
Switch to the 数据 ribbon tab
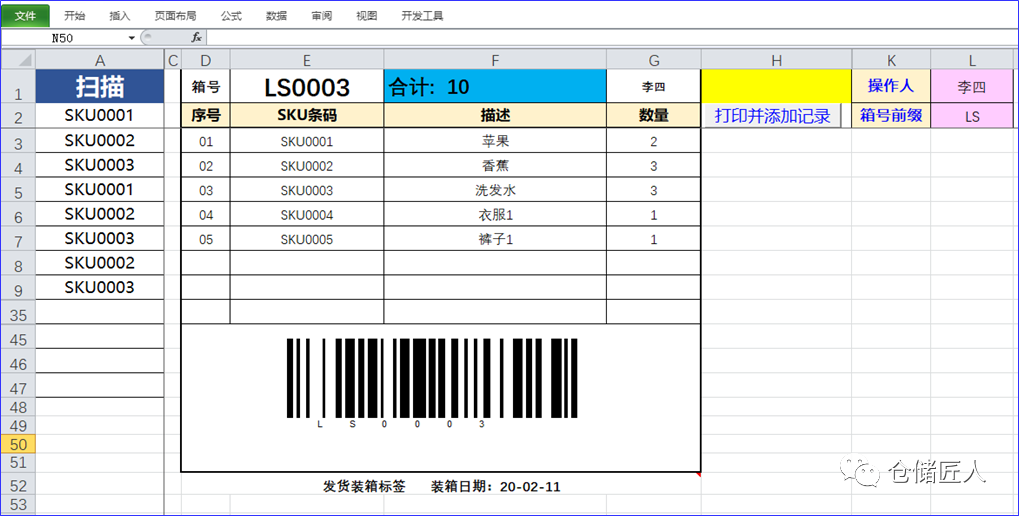pos(276,16)
